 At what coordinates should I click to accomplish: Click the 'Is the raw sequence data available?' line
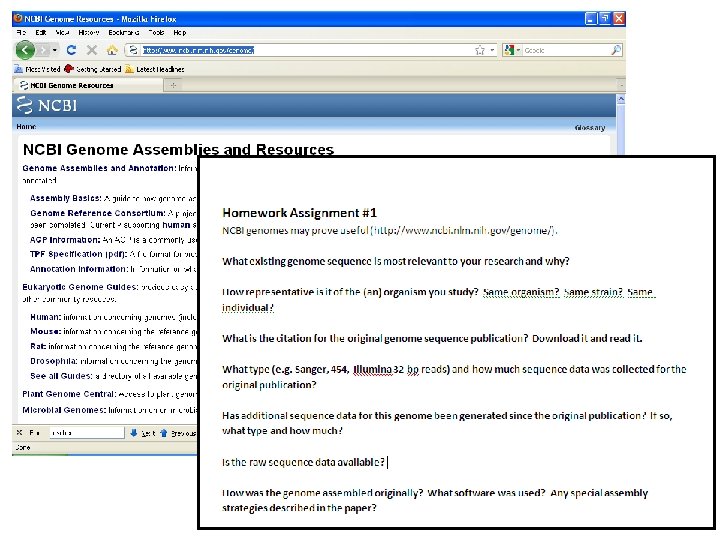click(x=303, y=462)
